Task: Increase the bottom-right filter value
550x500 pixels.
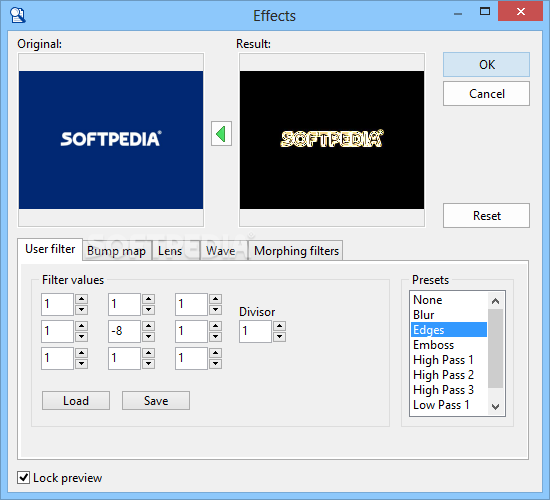Action: tap(216, 353)
